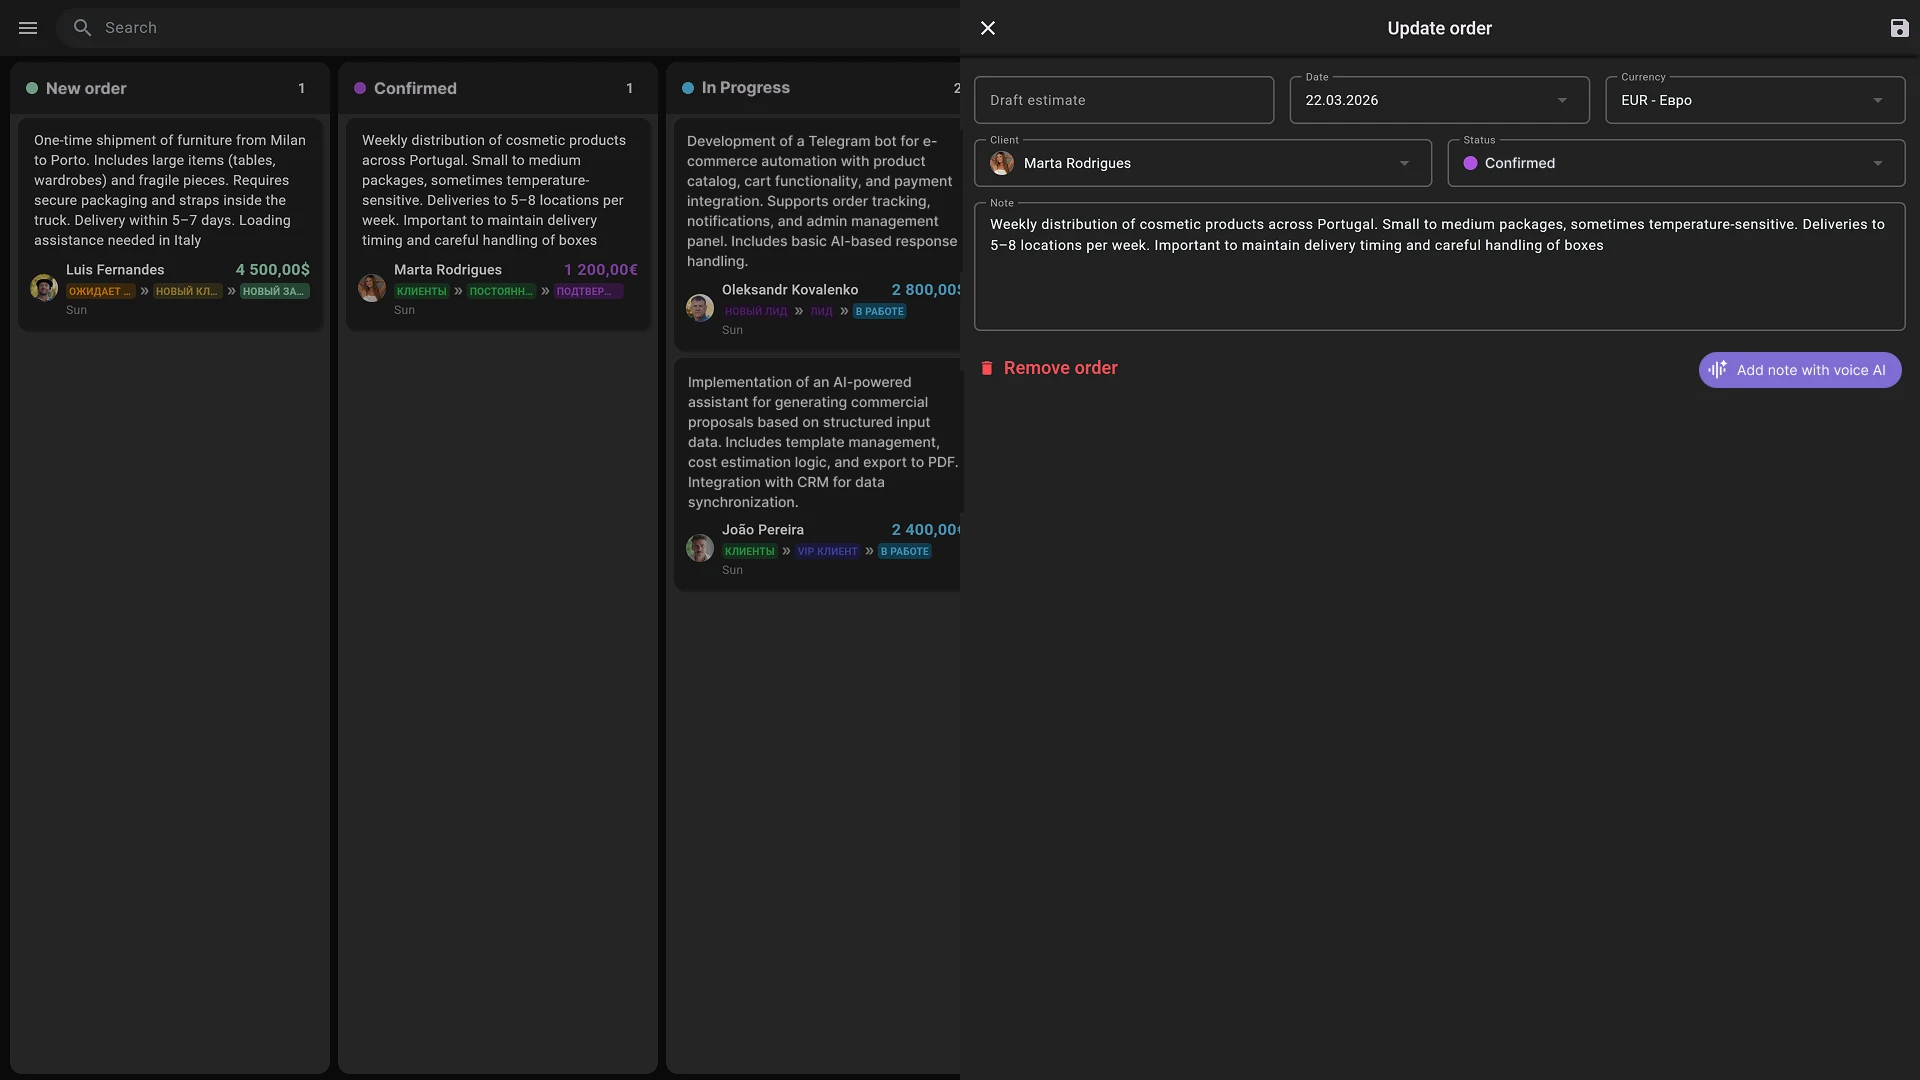Open the Date dropdown
This screenshot has width=1920, height=1080.
point(1562,100)
